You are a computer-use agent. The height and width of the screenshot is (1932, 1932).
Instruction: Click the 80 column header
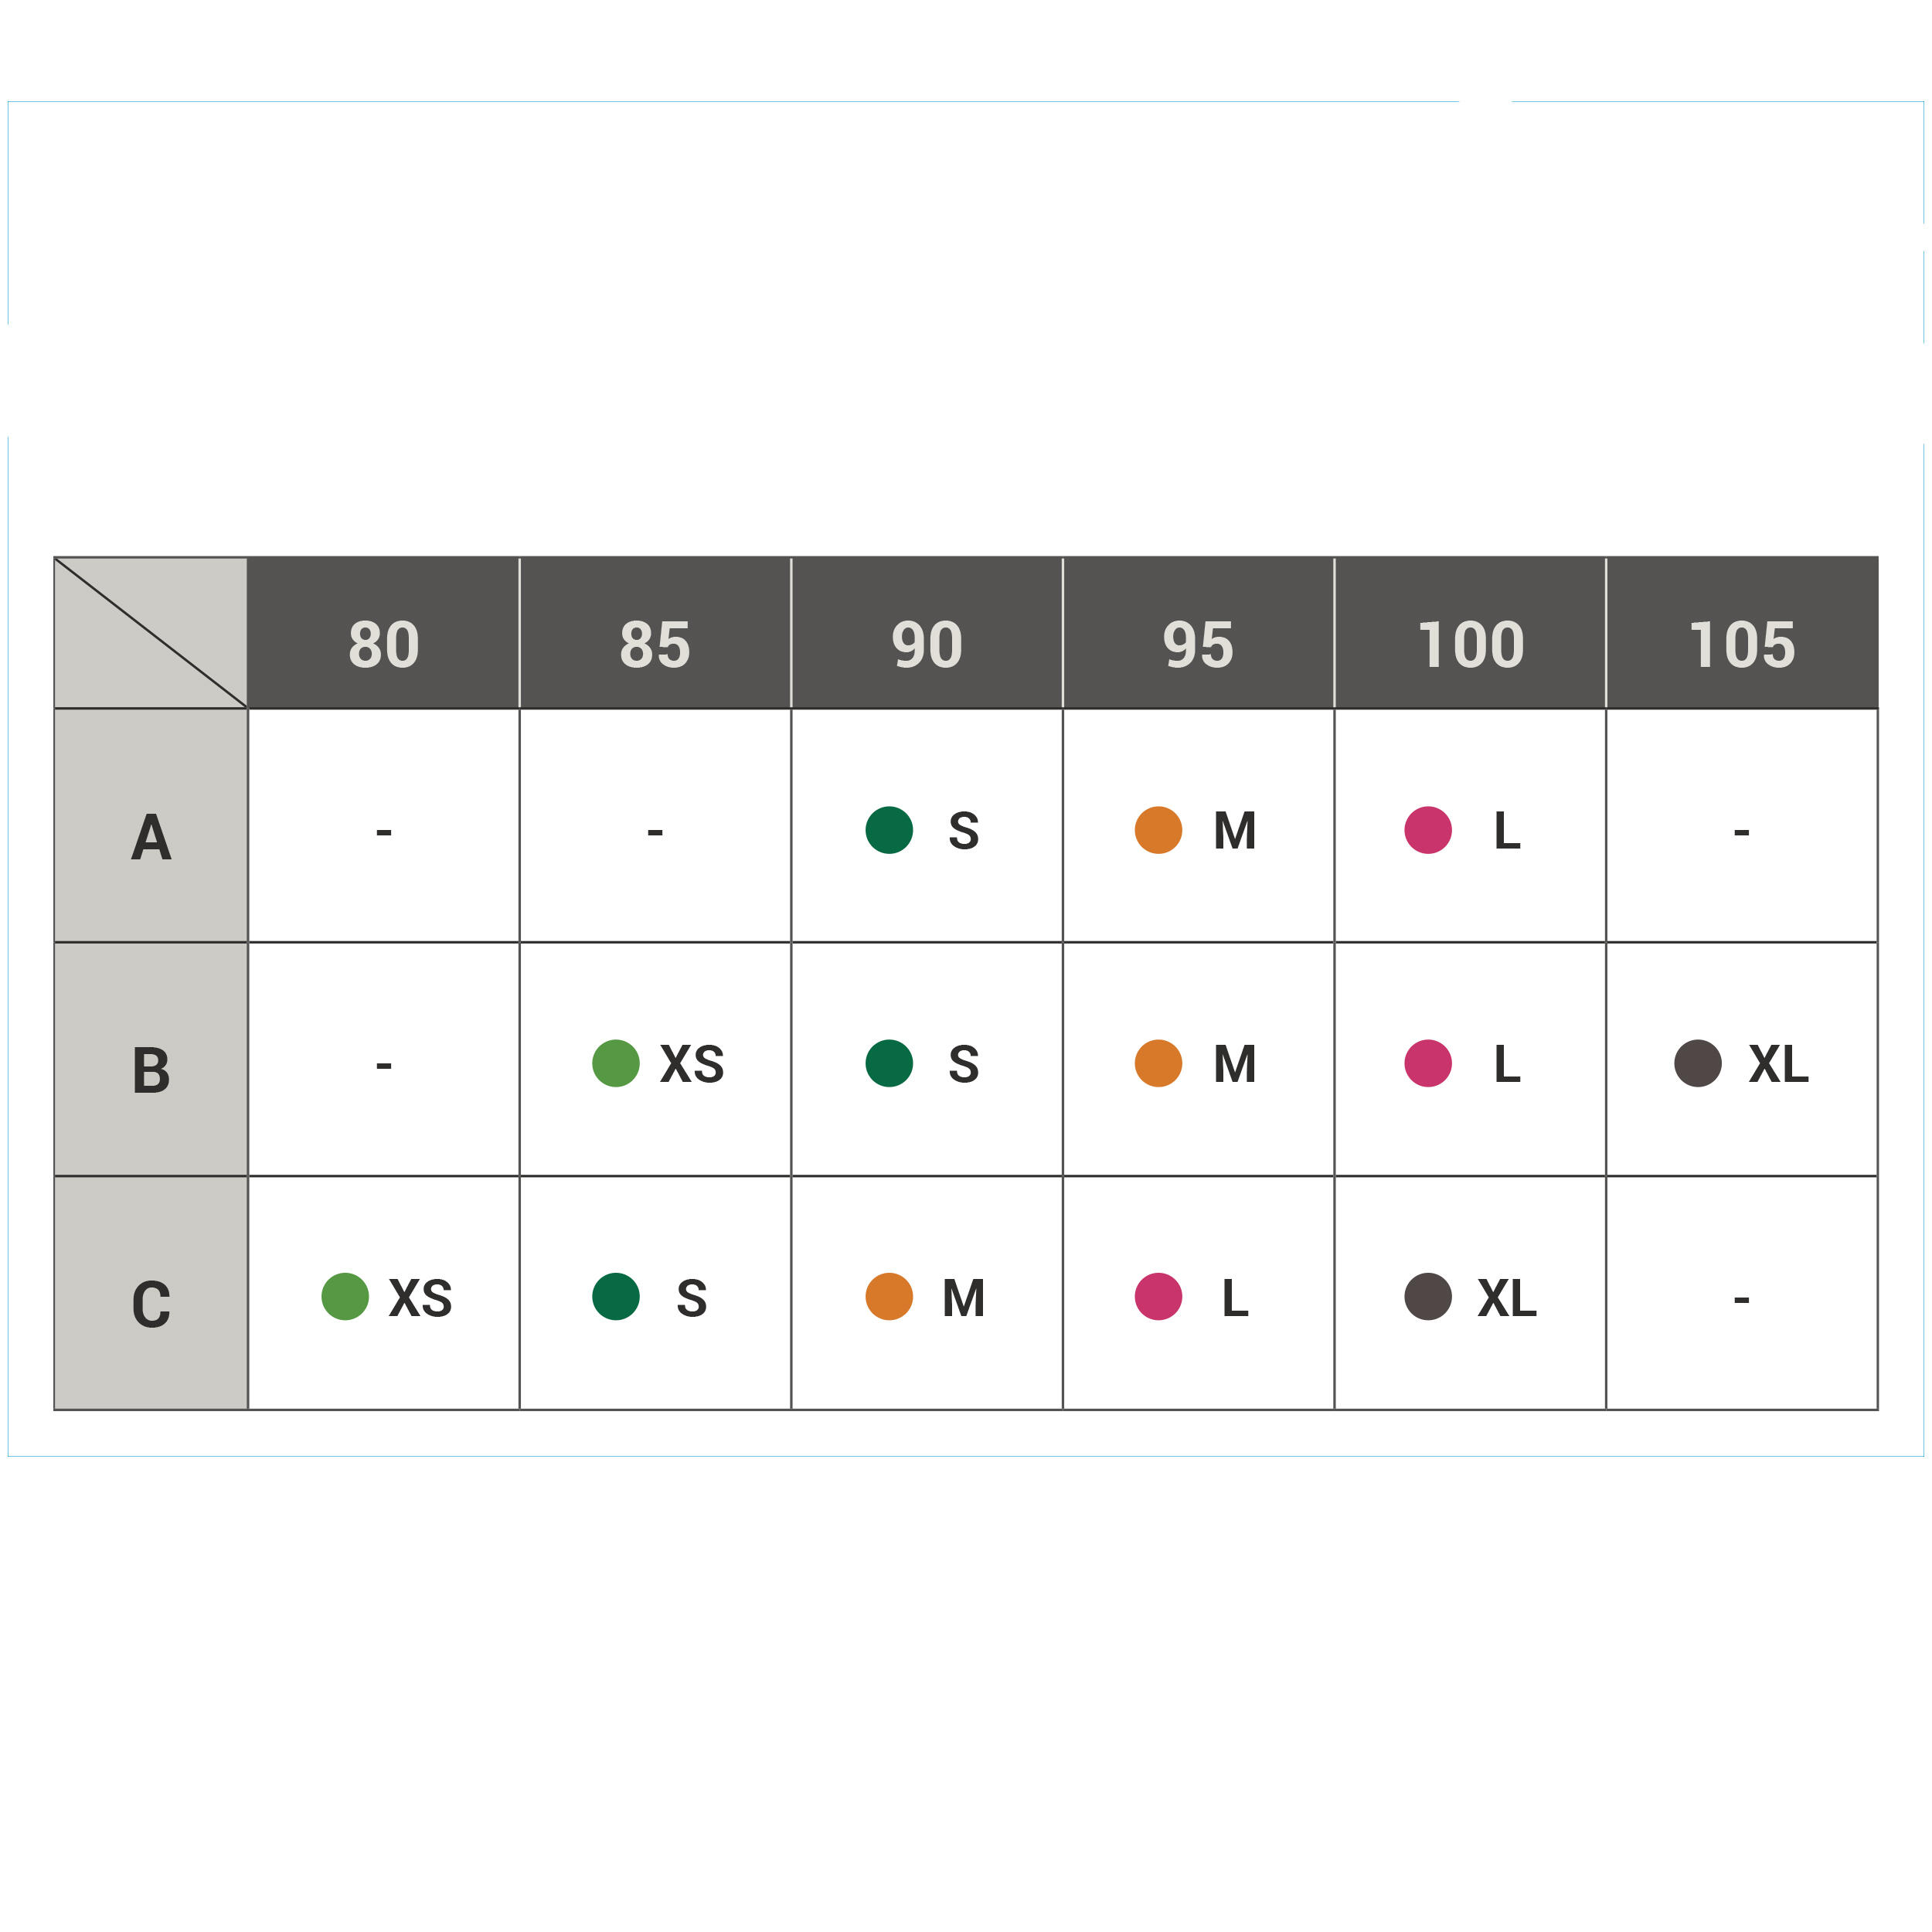pyautogui.click(x=384, y=644)
